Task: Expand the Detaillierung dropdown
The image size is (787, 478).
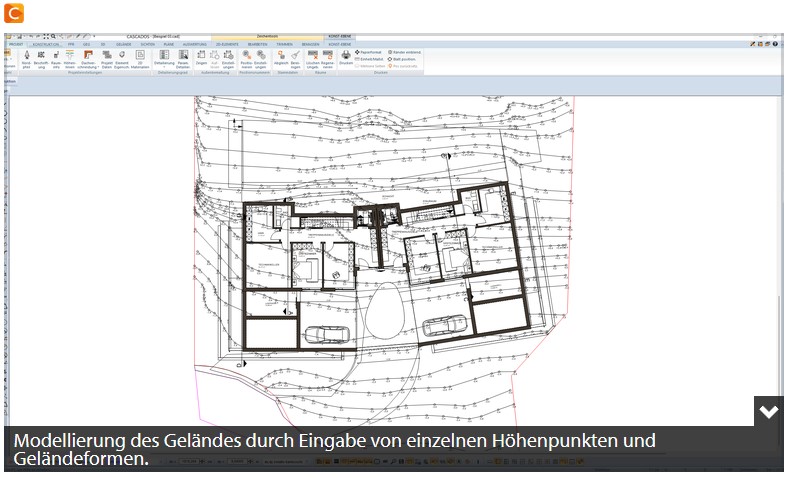Action: 164,67
